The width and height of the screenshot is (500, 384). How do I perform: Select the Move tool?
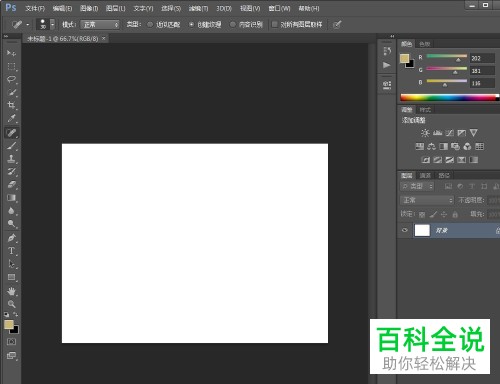pos(11,53)
